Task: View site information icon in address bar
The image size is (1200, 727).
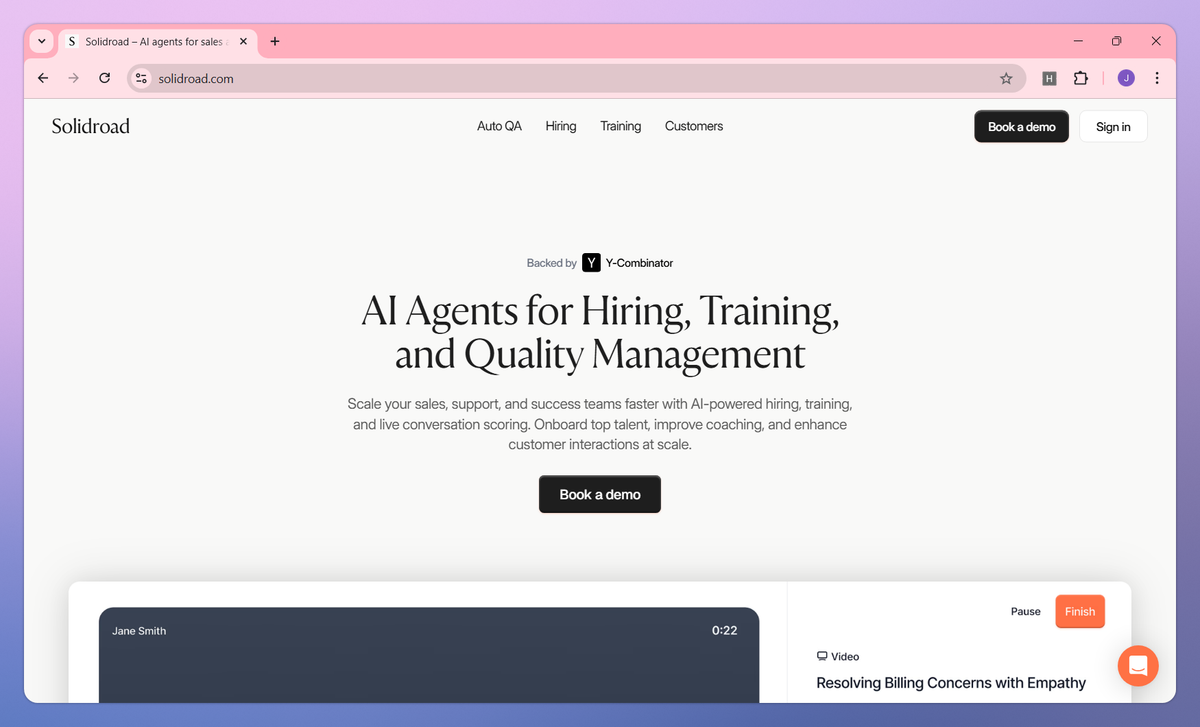Action: (x=141, y=78)
